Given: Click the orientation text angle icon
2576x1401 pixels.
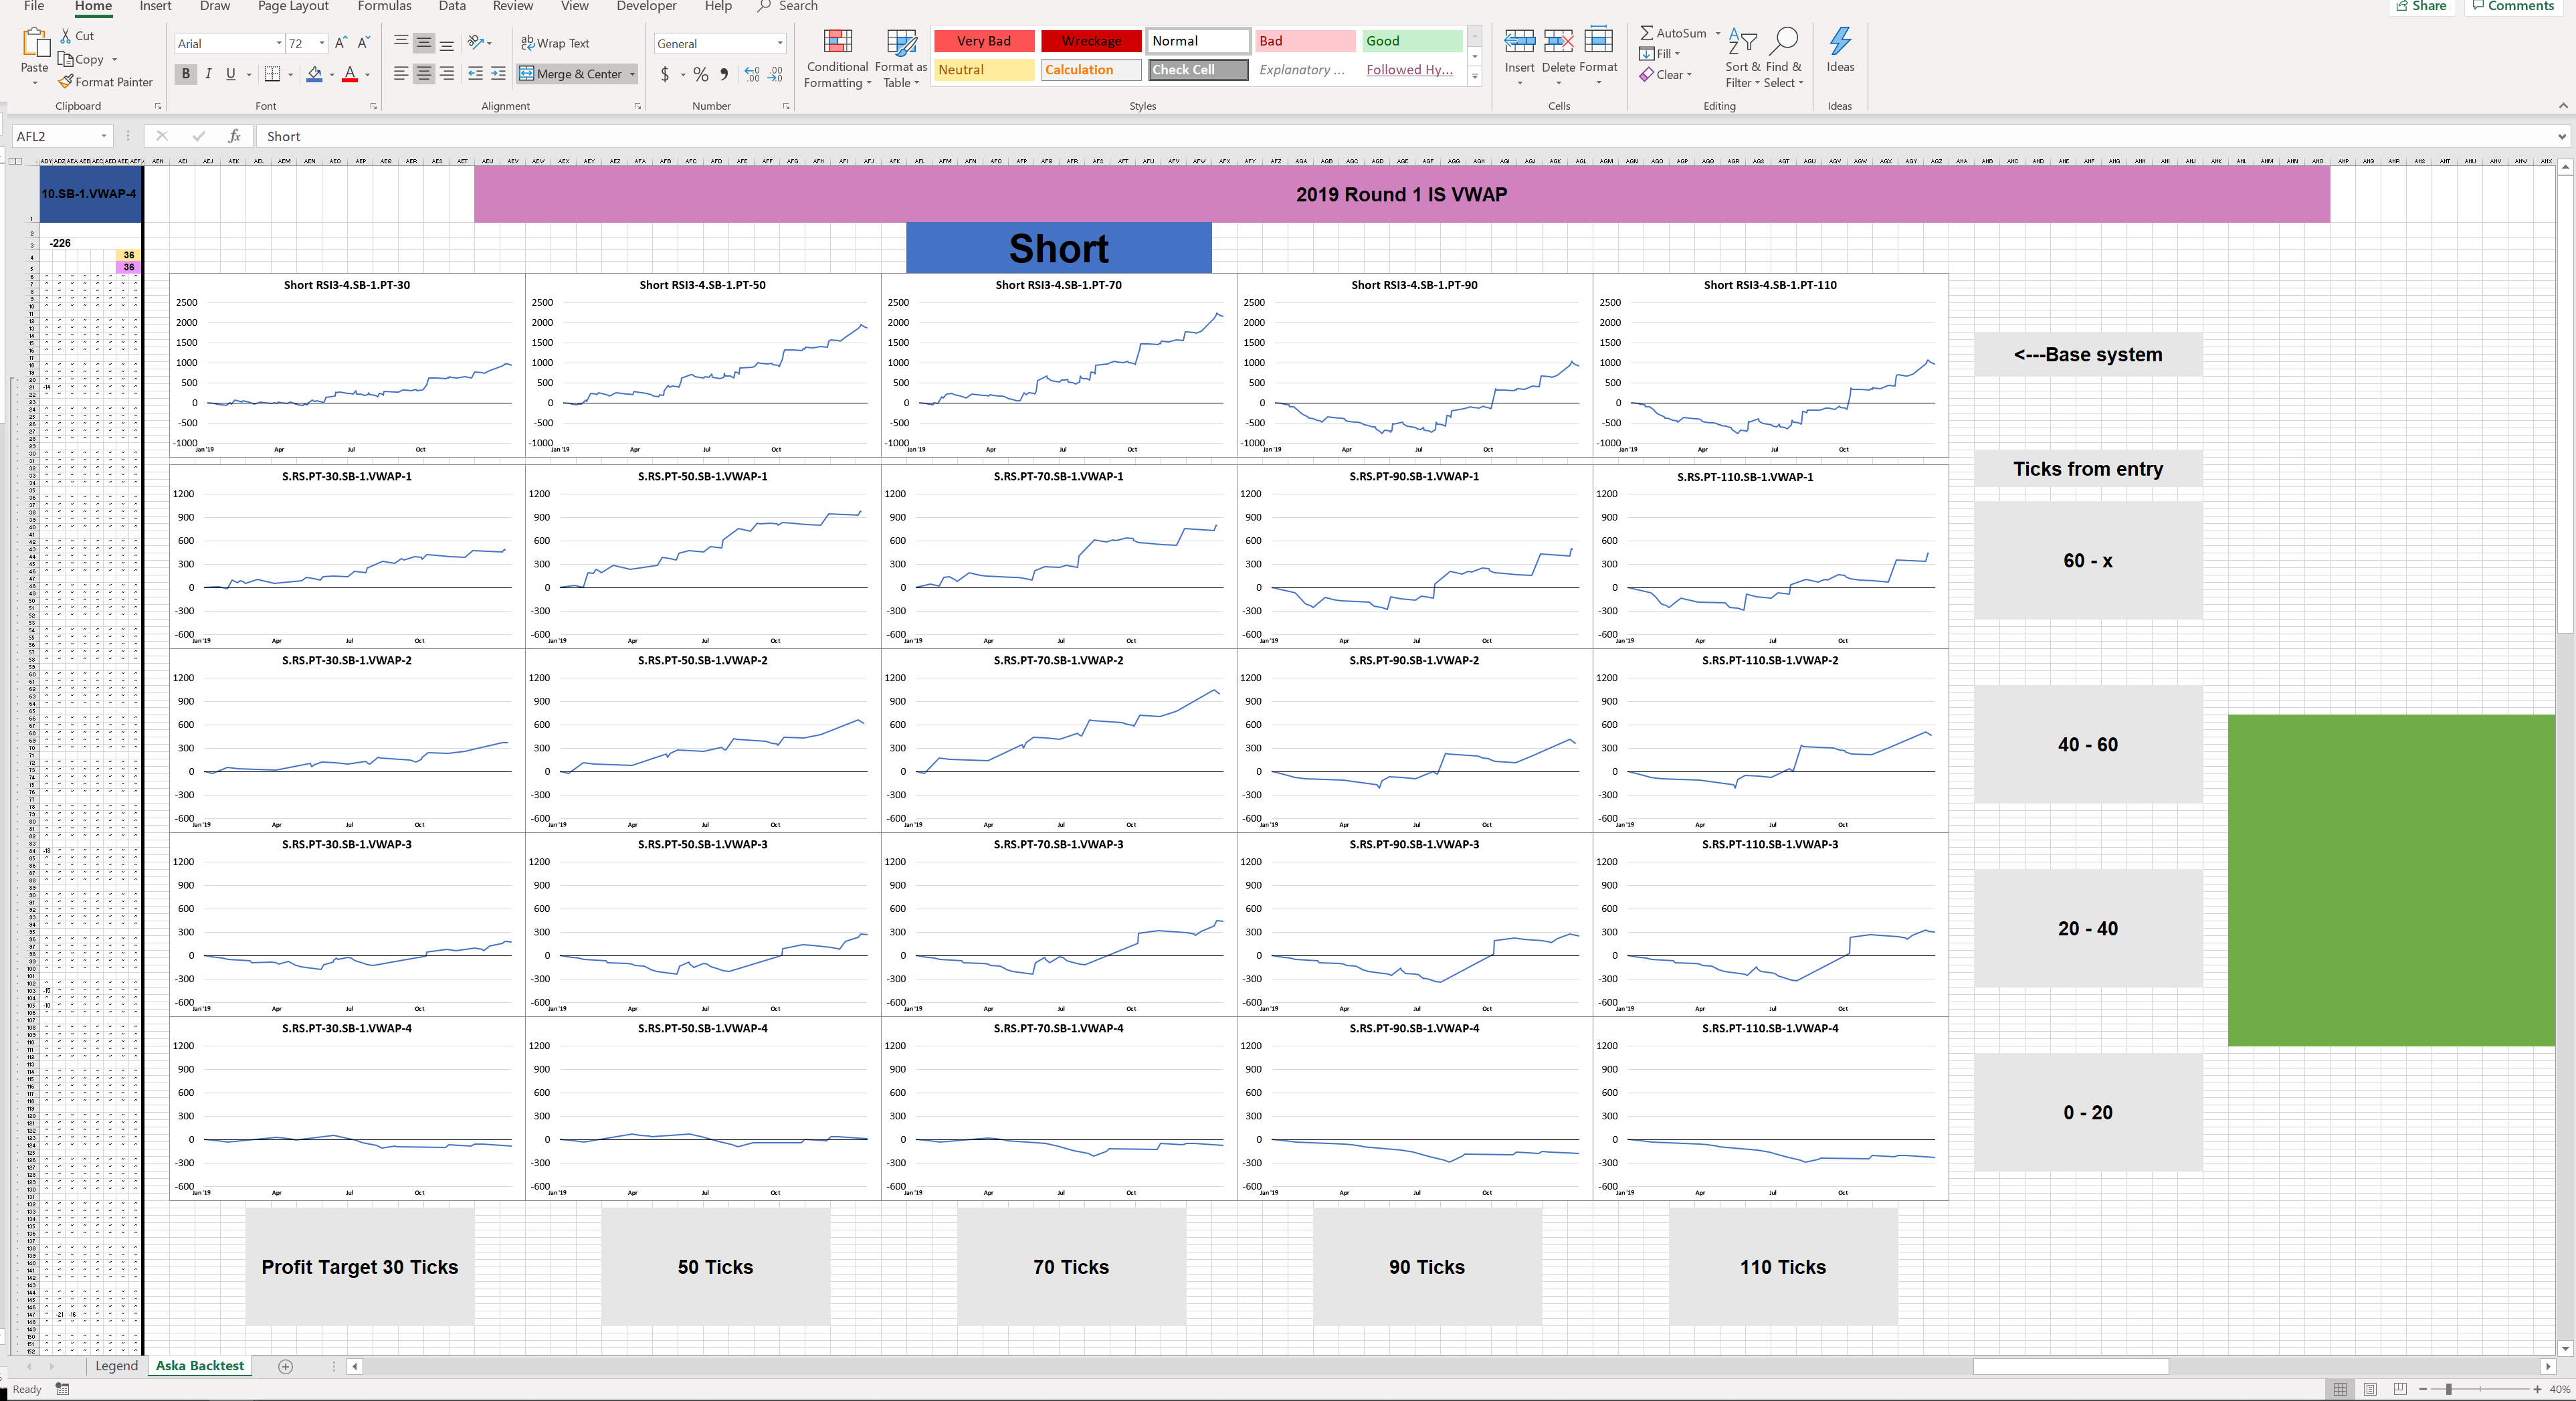Looking at the screenshot, I should (476, 43).
